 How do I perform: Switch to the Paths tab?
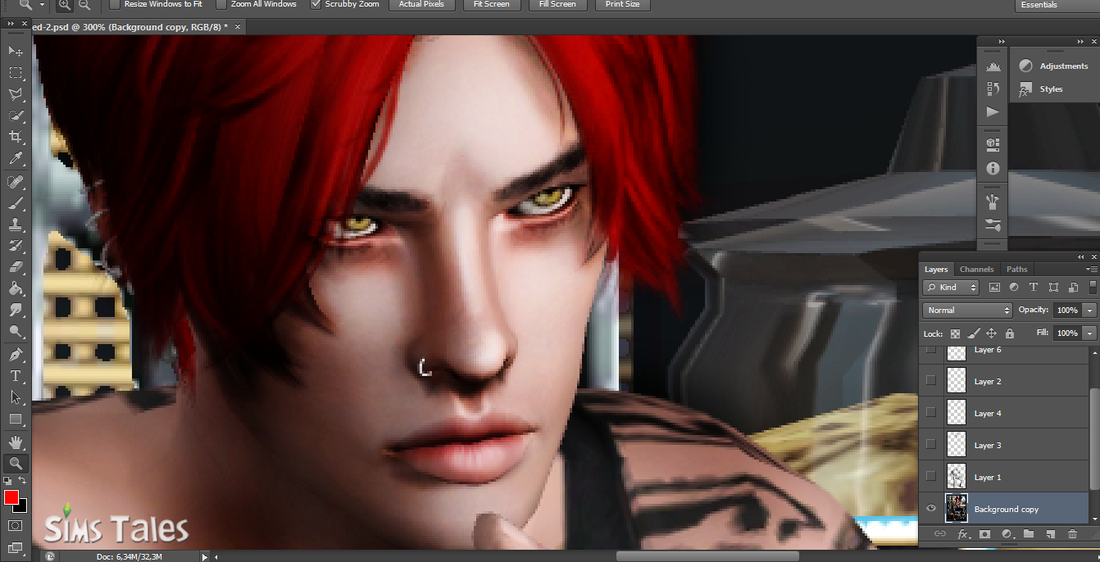pos(1017,269)
